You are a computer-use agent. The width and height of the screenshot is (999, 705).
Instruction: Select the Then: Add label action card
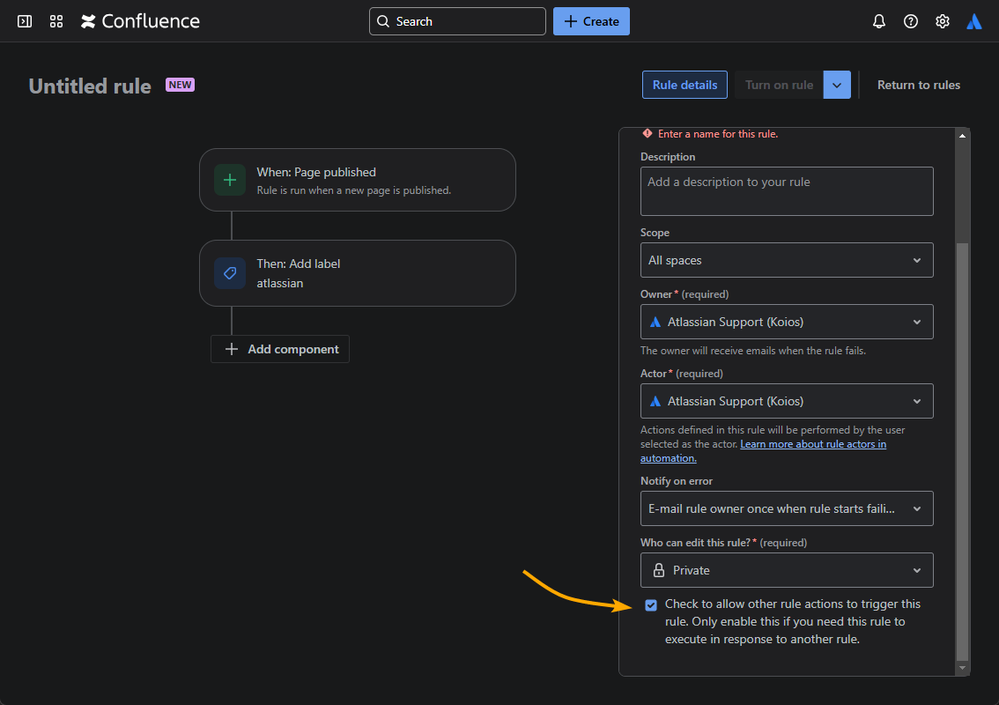[x=357, y=273]
